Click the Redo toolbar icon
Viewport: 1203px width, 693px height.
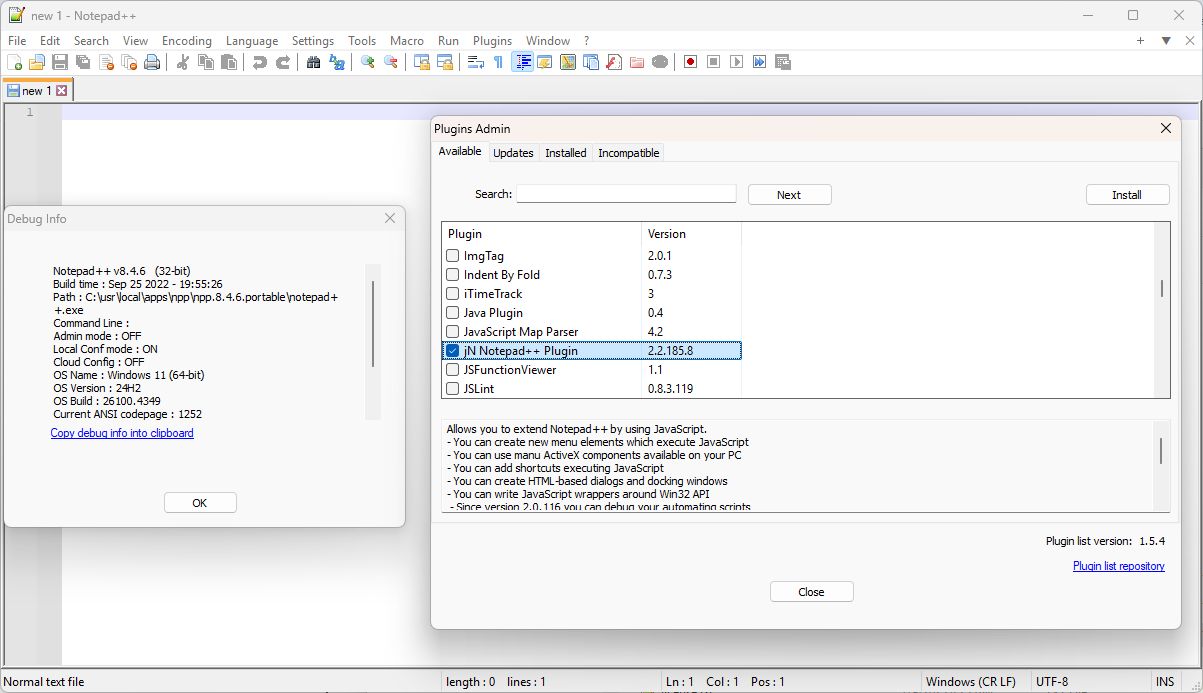point(283,62)
